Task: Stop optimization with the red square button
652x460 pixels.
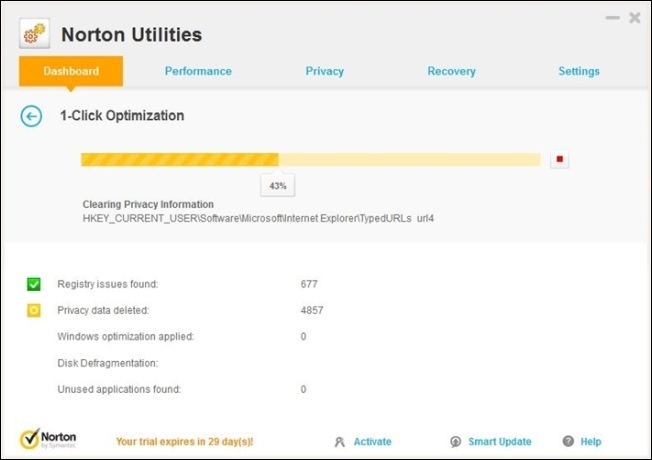Action: point(560,159)
